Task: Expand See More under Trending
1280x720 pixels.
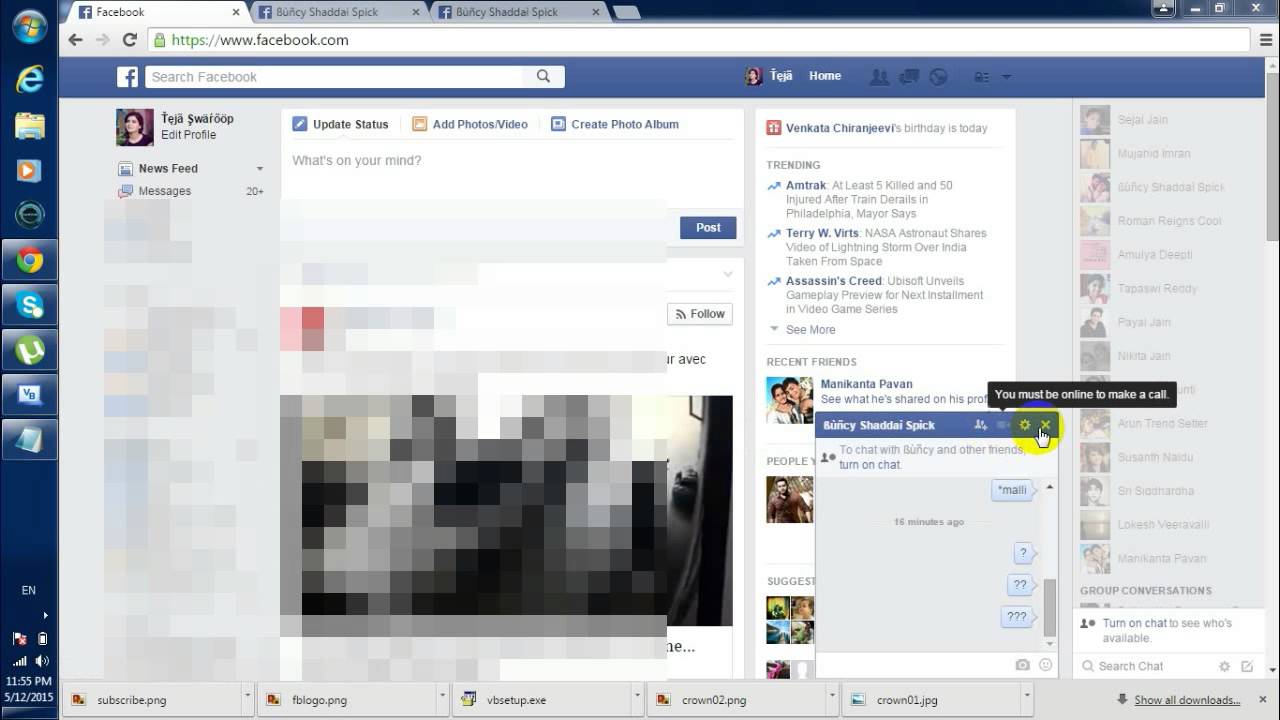Action: pos(810,329)
